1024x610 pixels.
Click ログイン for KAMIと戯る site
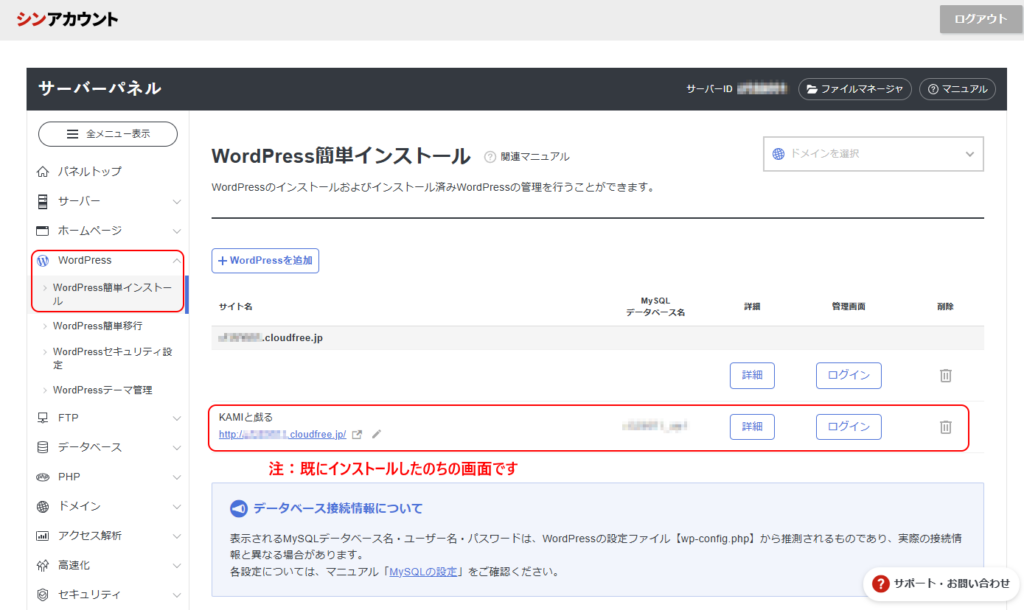coord(848,427)
